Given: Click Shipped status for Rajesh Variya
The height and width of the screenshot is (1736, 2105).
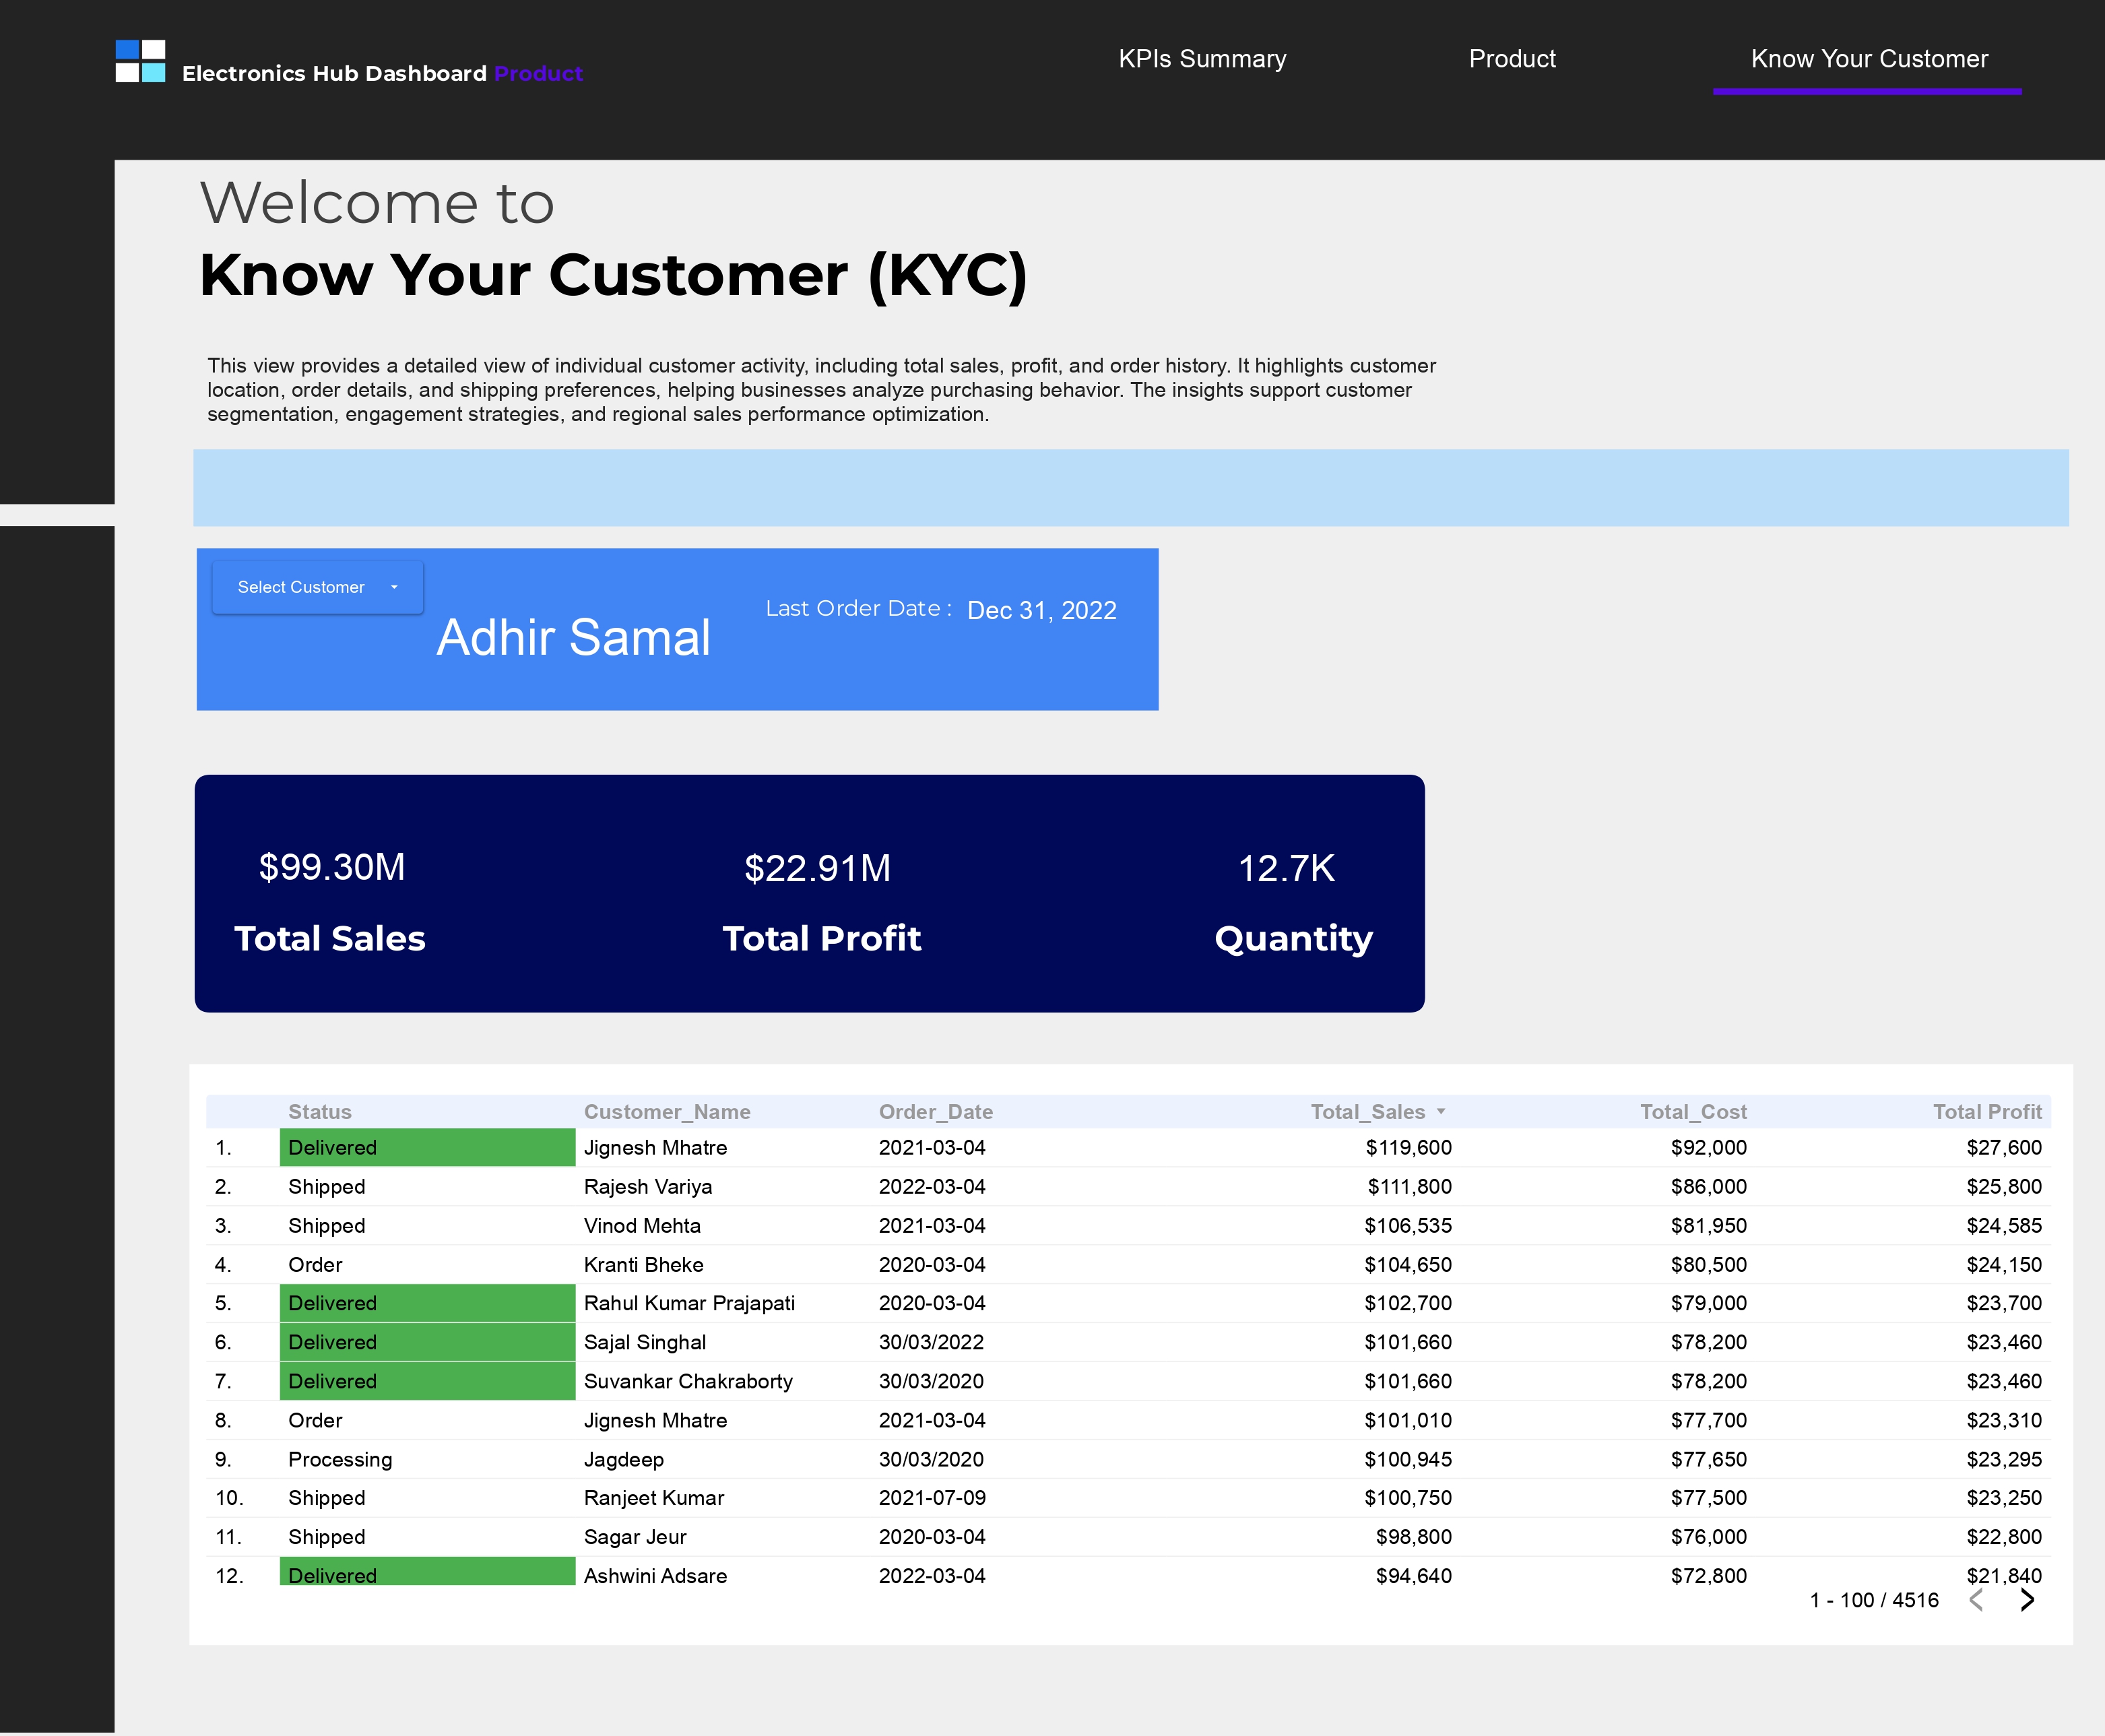Looking at the screenshot, I should (327, 1187).
